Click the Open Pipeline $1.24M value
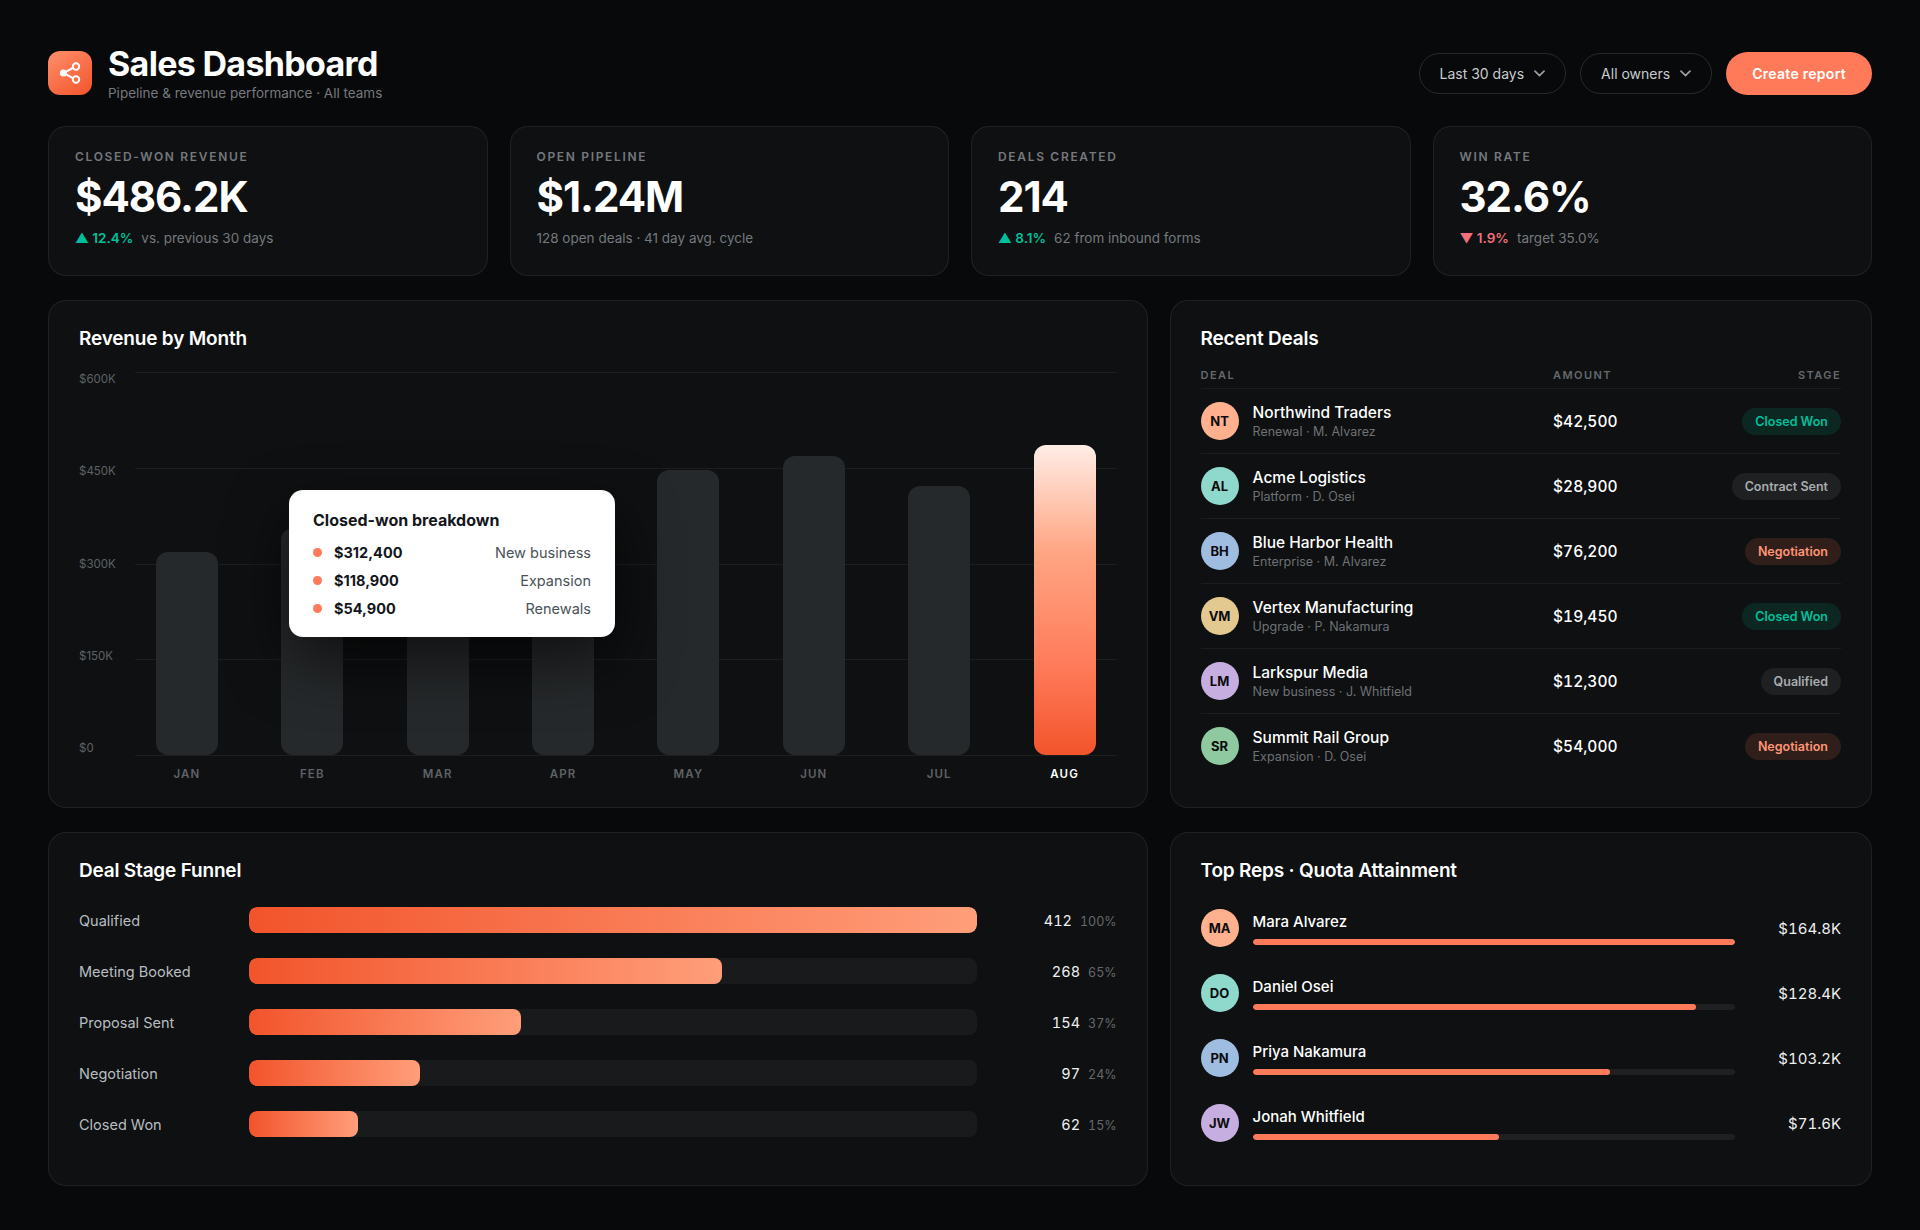This screenshot has height=1230, width=1920. click(x=610, y=197)
